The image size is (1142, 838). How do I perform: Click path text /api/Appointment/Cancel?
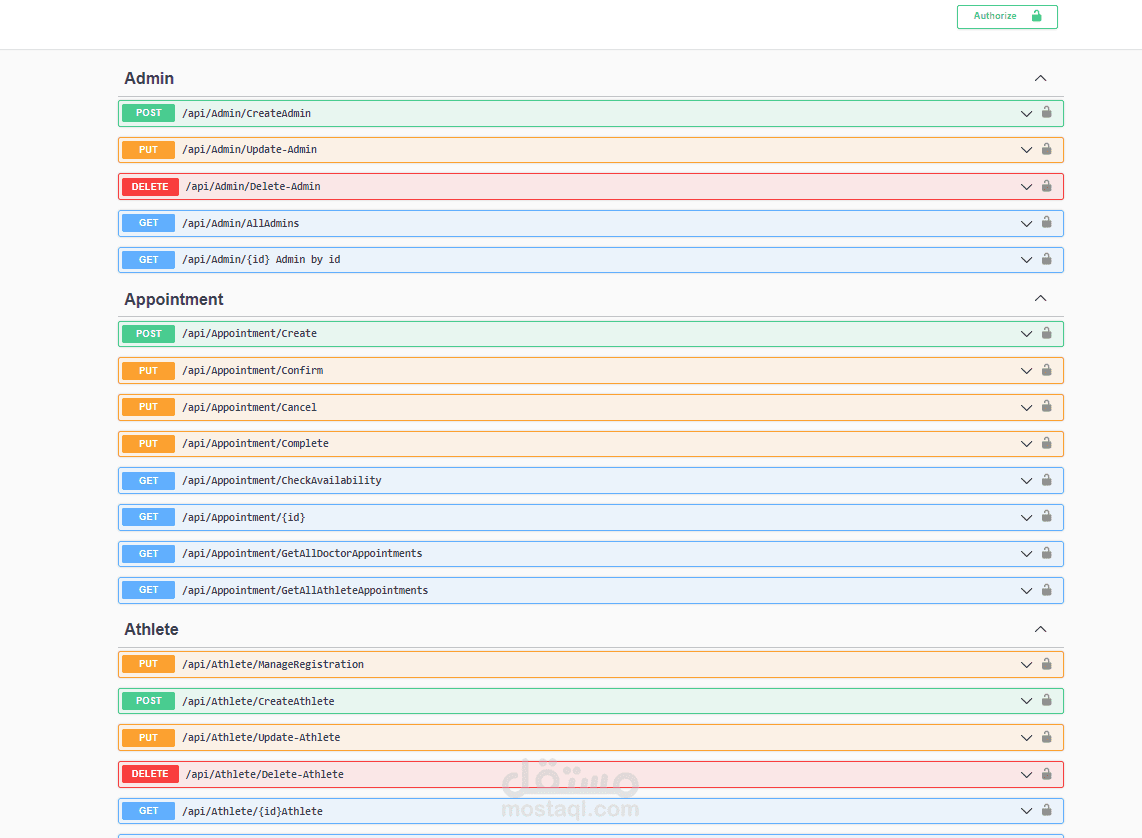point(250,408)
